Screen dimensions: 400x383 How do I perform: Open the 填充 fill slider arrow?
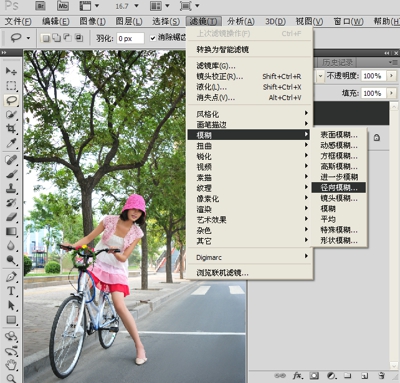pyautogui.click(x=392, y=93)
